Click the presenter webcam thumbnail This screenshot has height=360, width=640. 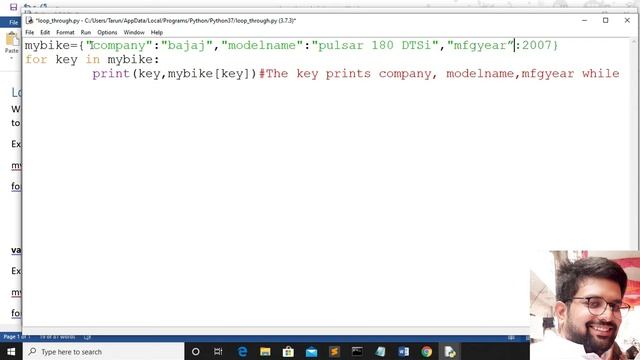pyautogui.click(x=584, y=305)
